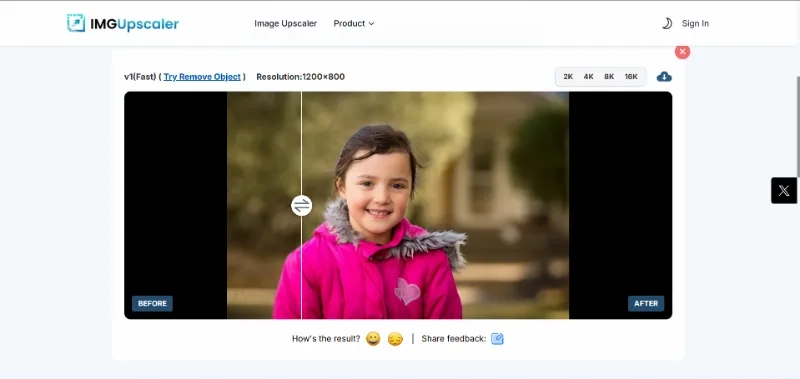Choose 16K resolution option
This screenshot has height=379, width=800.
coord(631,77)
